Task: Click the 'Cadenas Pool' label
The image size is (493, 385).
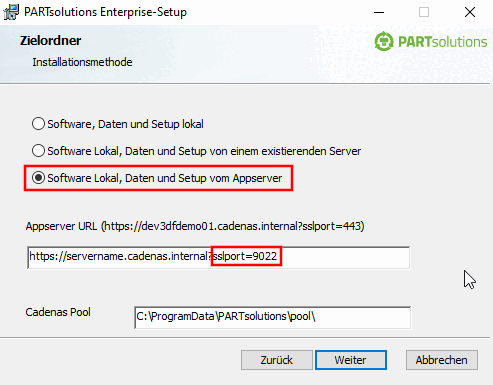Action: coord(58,312)
